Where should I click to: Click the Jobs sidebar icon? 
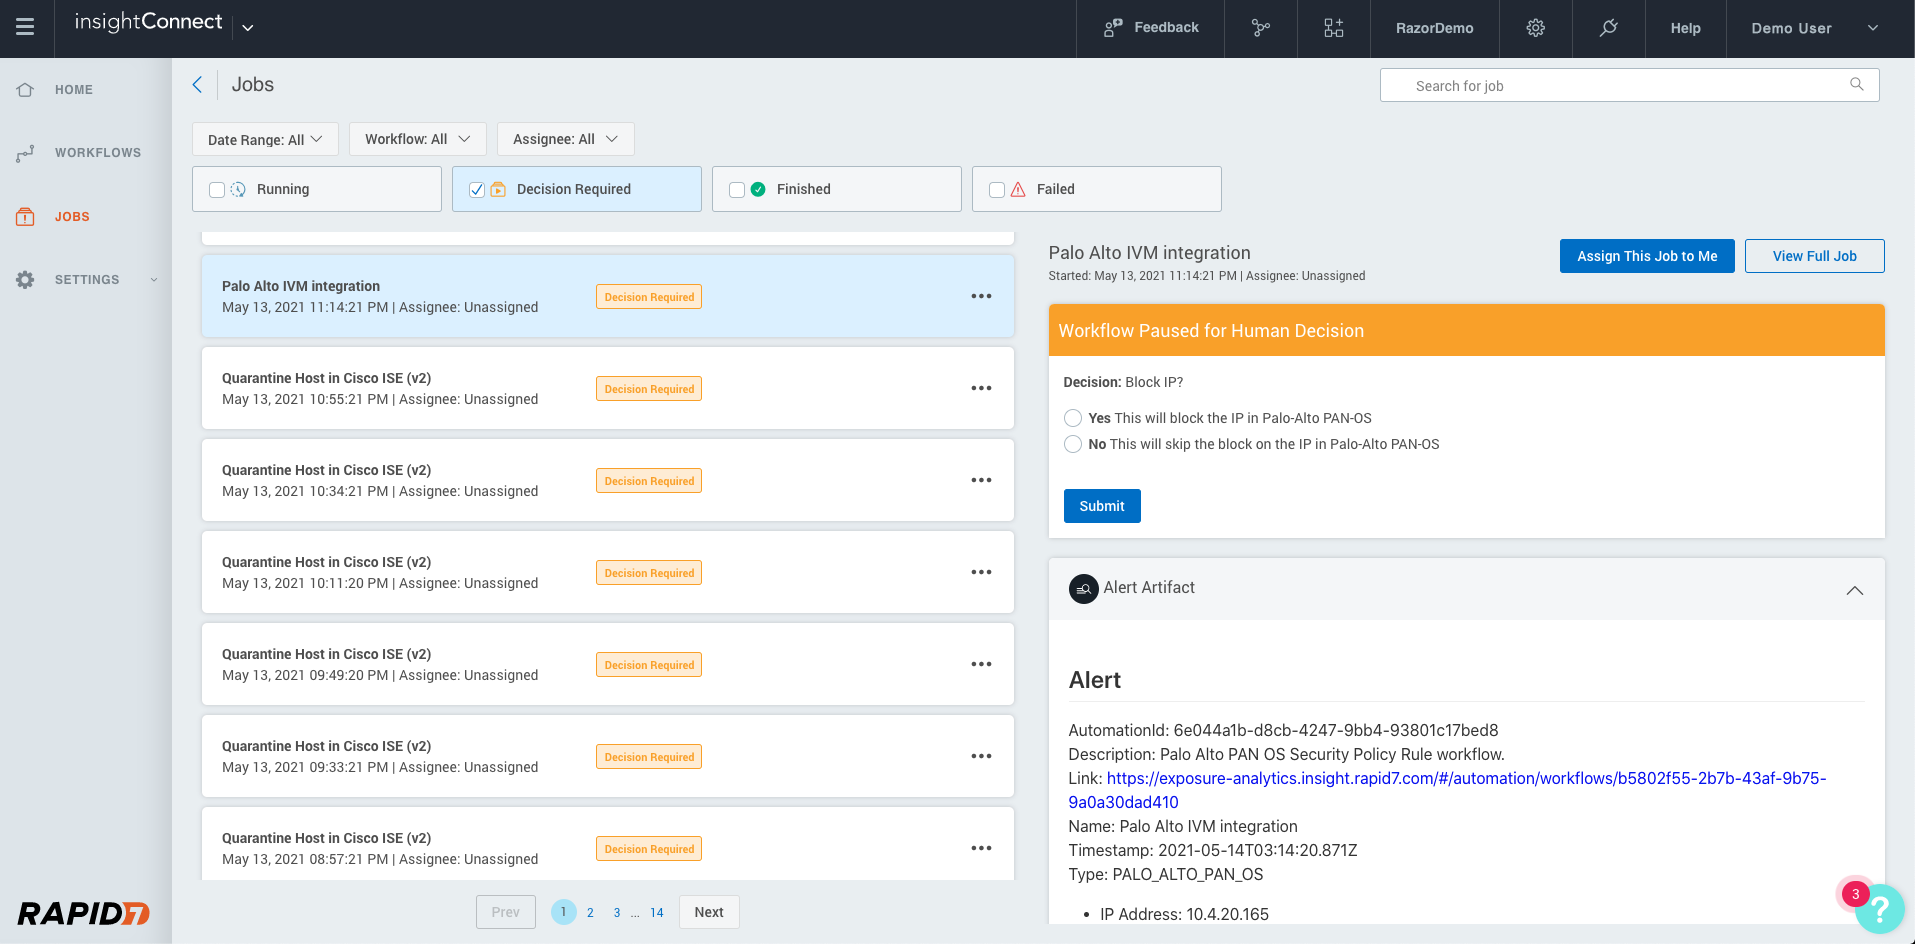pos(25,216)
